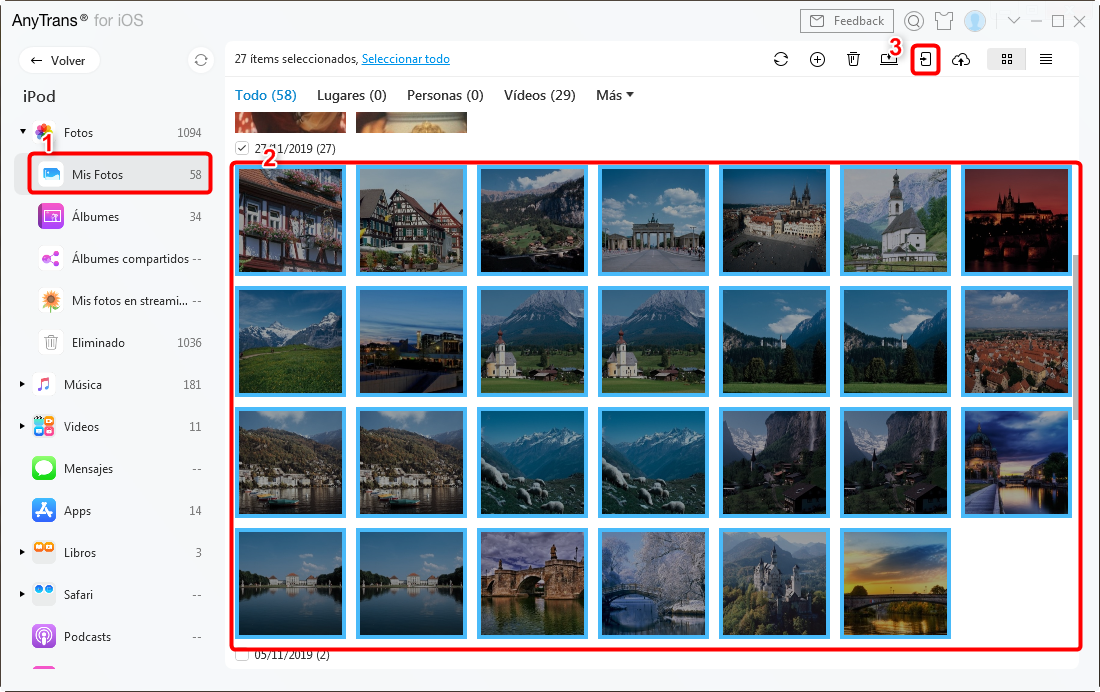Viewport: 1100px width, 692px height.
Task: Open the Más dropdown menu
Action: pos(615,95)
